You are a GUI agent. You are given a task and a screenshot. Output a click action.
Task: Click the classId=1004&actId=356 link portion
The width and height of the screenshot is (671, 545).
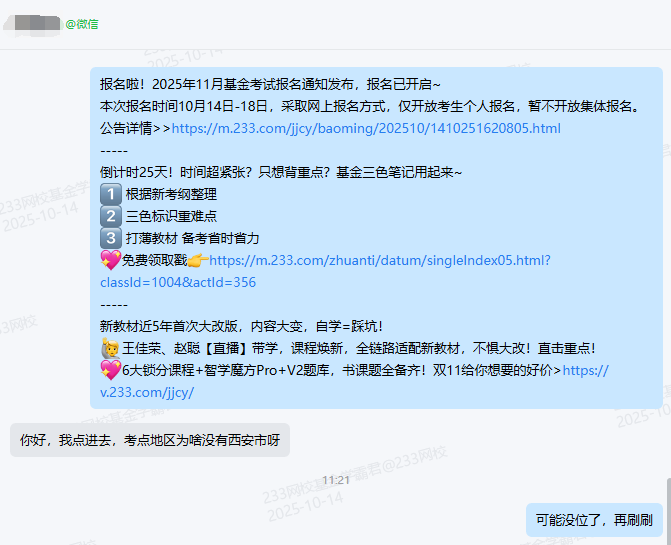(x=178, y=282)
